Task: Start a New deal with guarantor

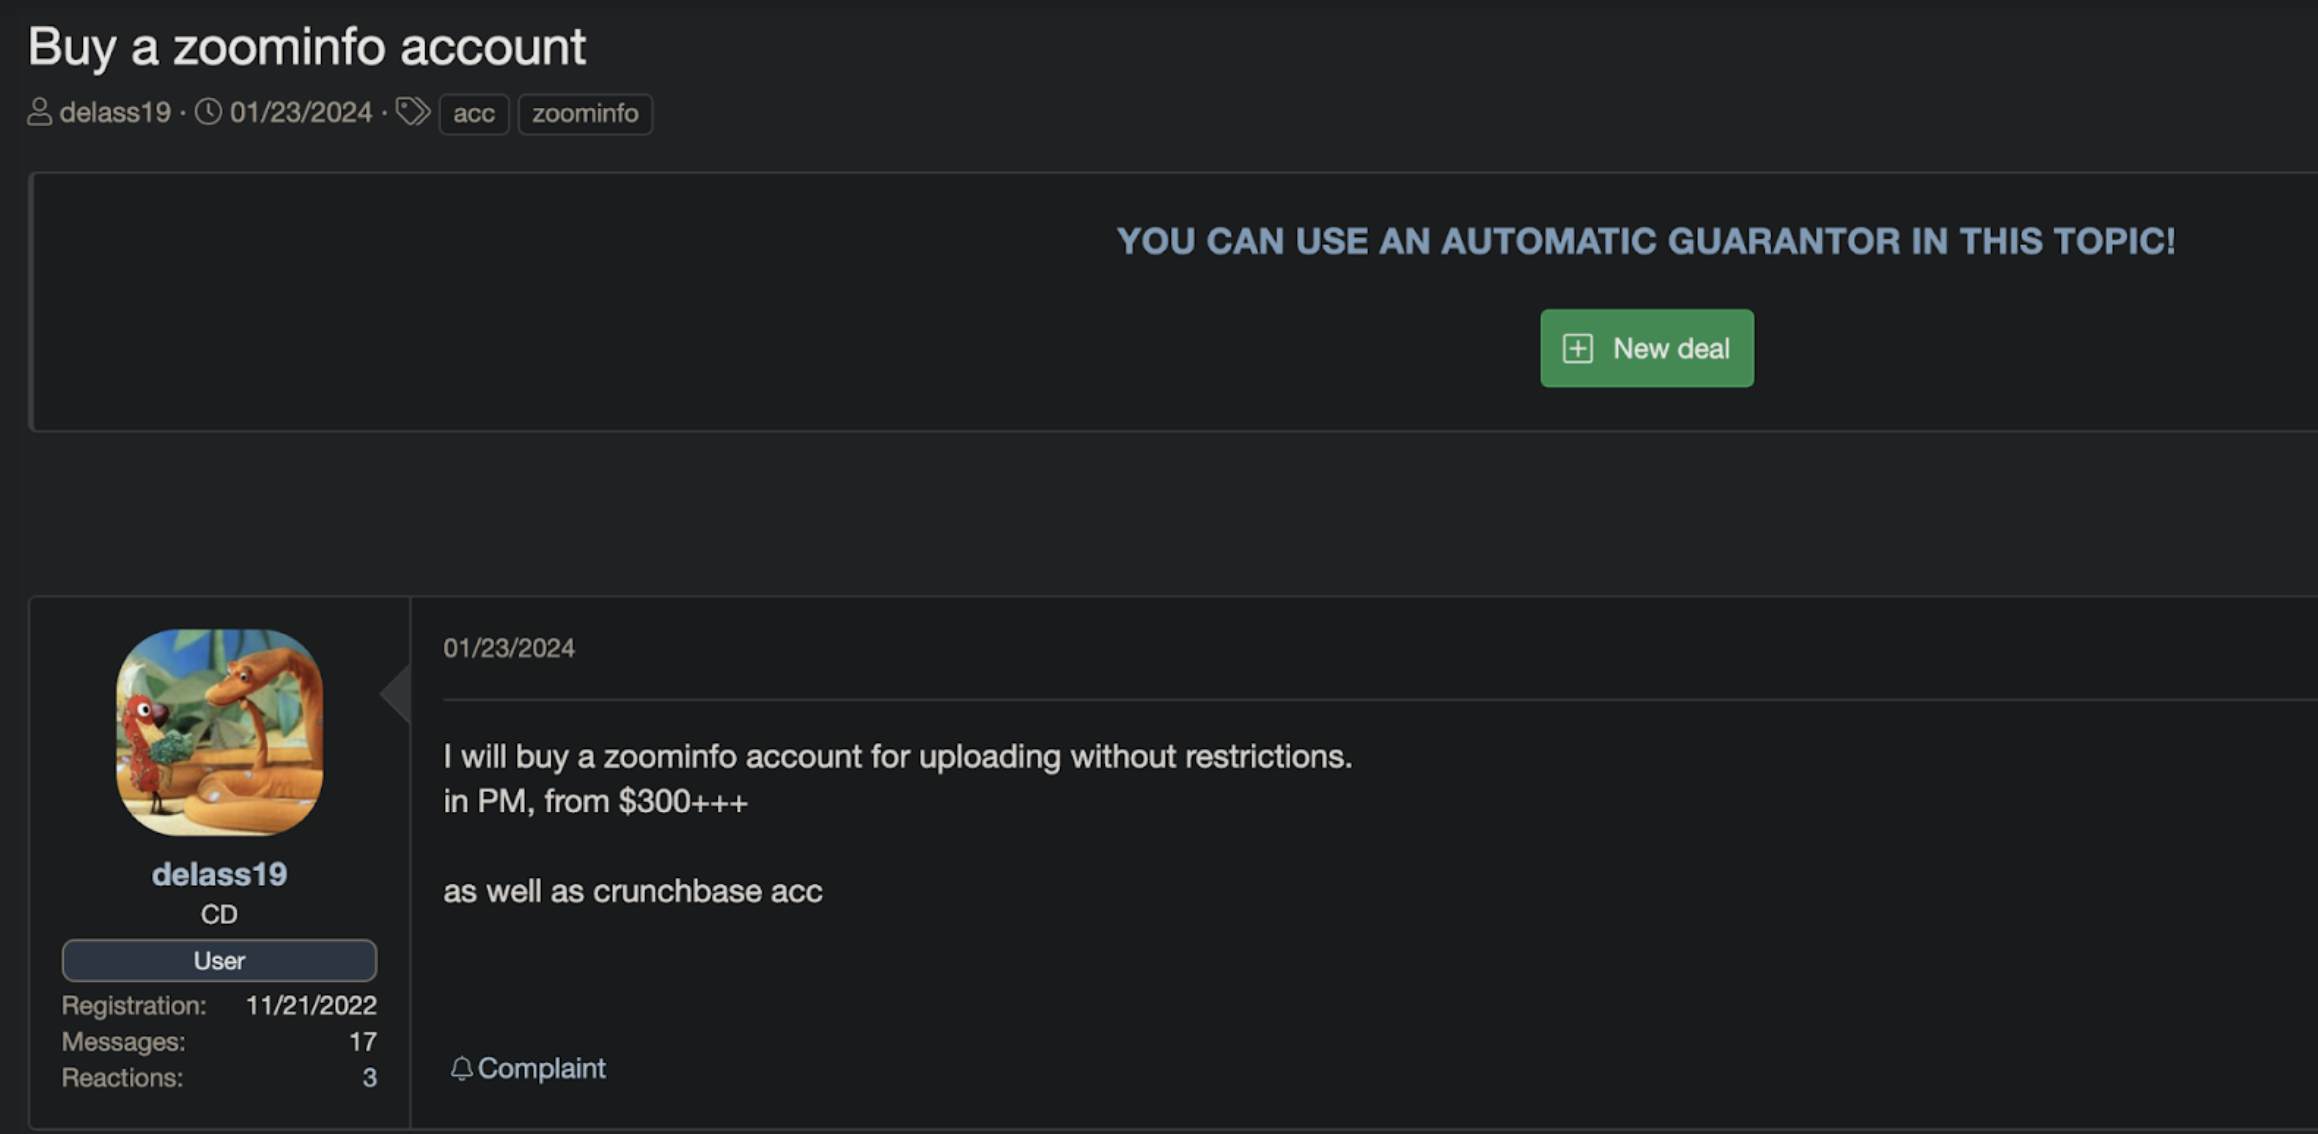Action: (1647, 348)
